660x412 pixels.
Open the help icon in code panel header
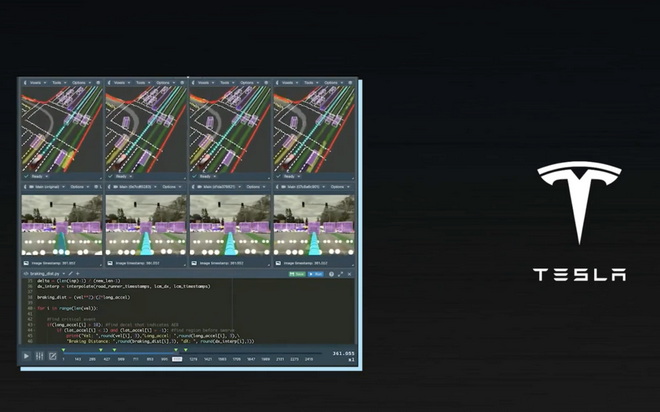pos(331,274)
